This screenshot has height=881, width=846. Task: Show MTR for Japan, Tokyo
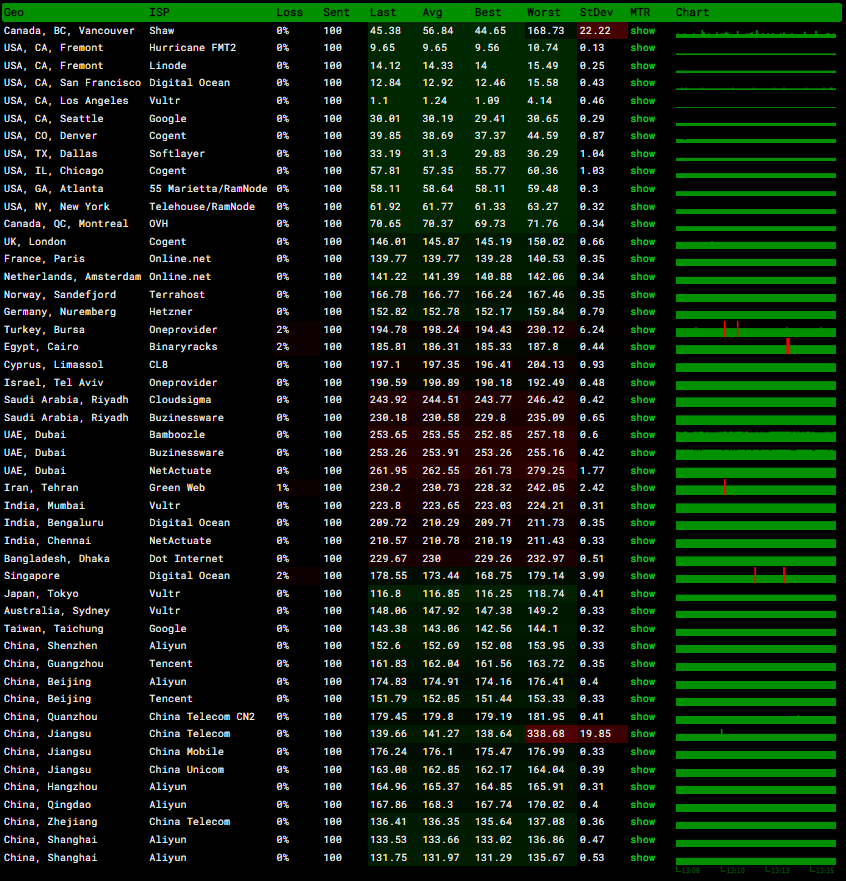tap(642, 594)
